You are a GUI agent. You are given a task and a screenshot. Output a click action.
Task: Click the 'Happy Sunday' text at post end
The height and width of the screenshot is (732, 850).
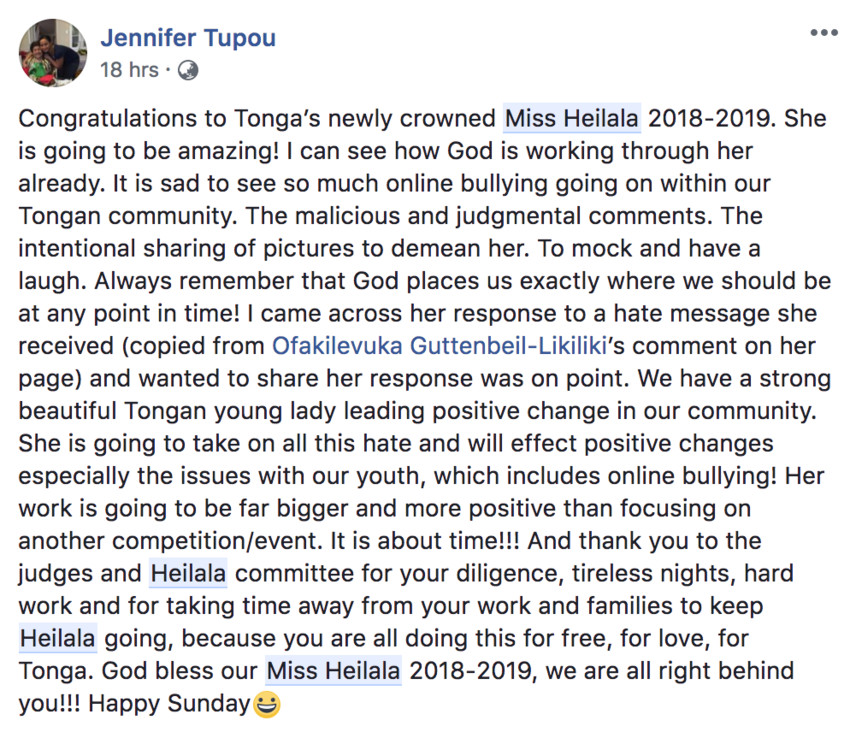click(x=169, y=704)
